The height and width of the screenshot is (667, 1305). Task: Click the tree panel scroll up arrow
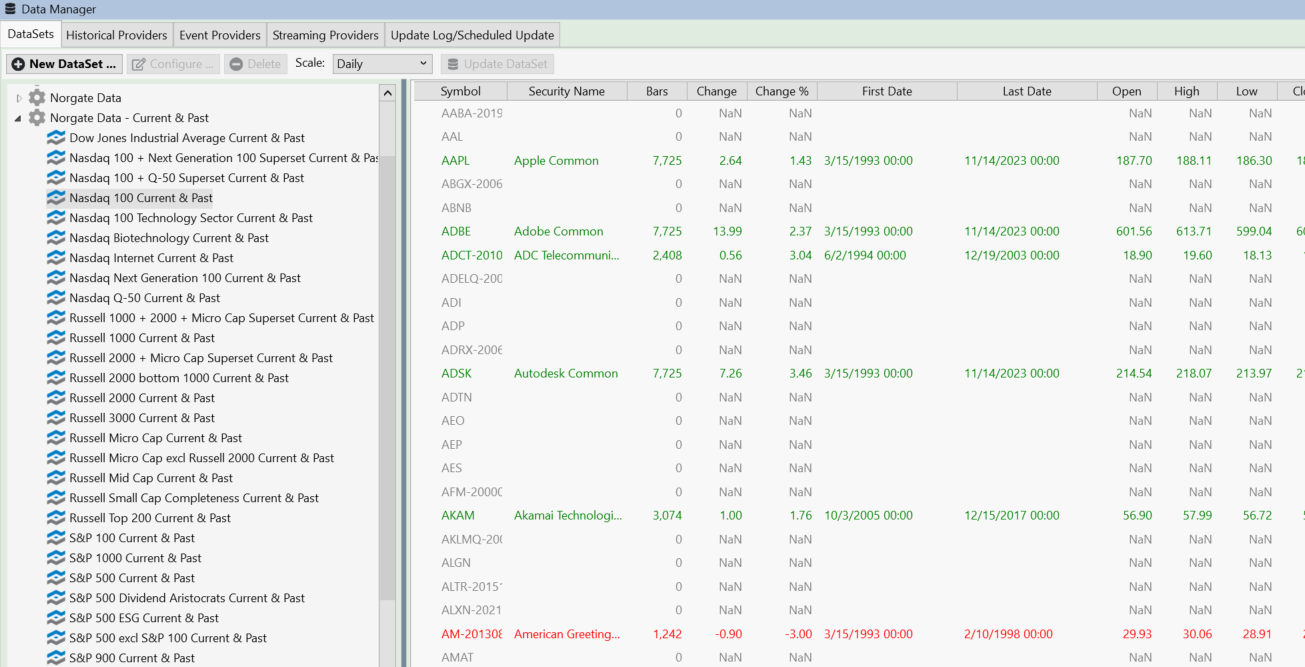(x=387, y=93)
